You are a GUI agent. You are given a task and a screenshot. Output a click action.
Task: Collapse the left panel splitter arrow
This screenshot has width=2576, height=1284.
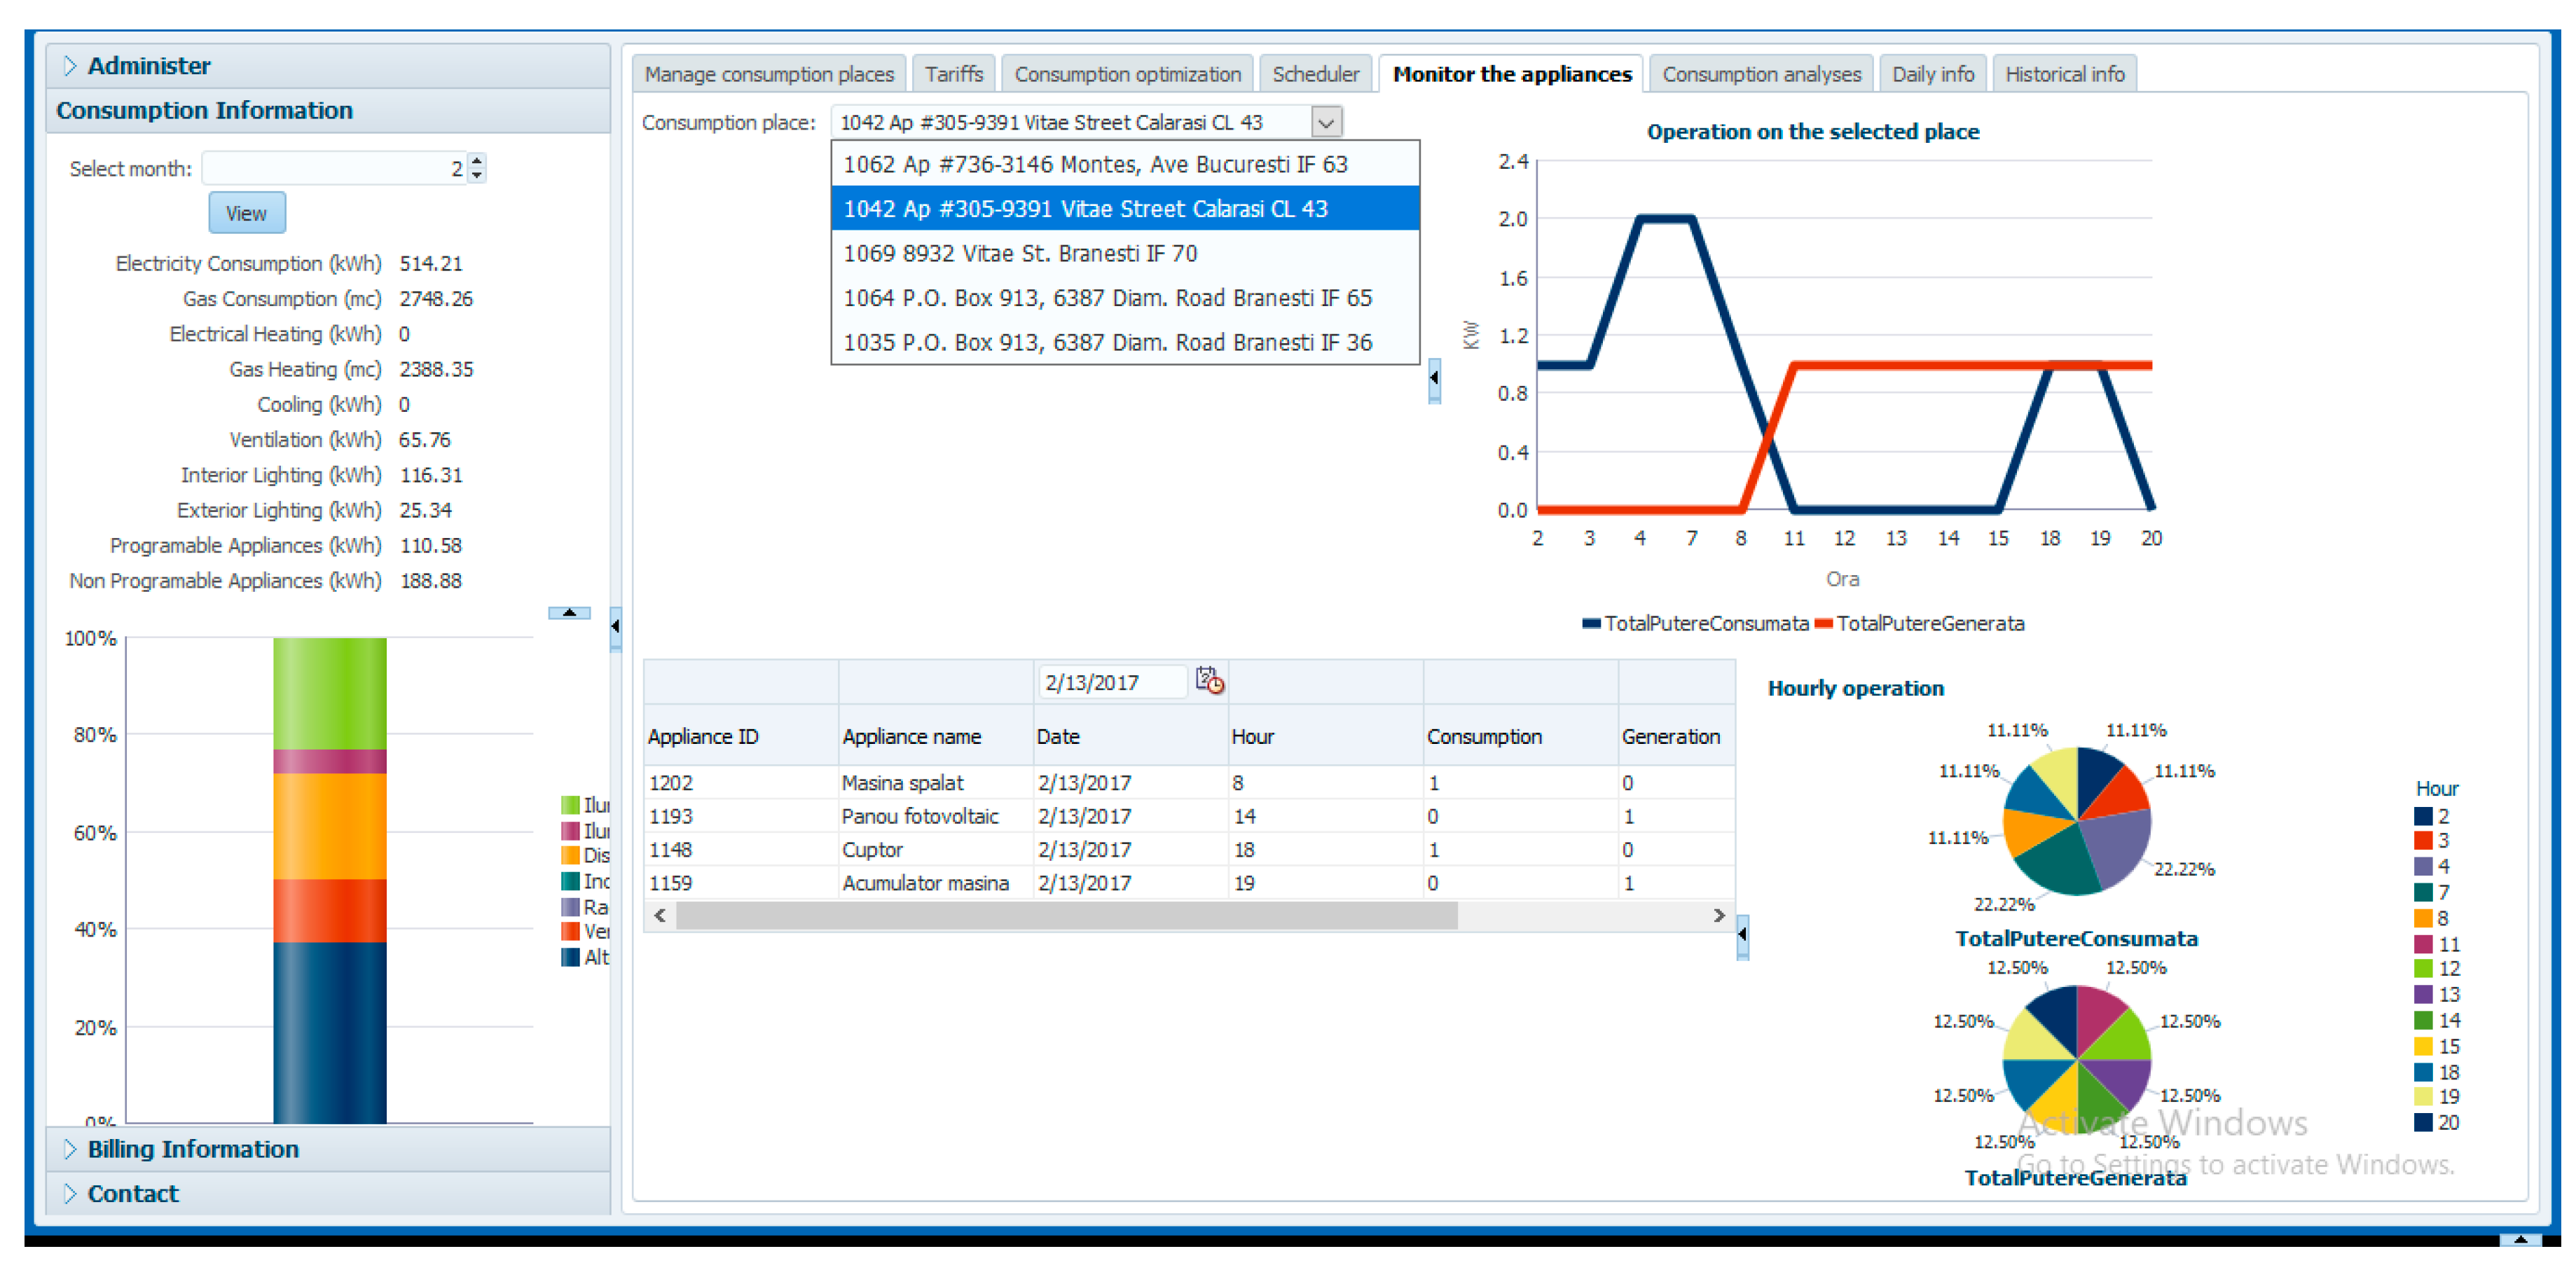(x=615, y=627)
